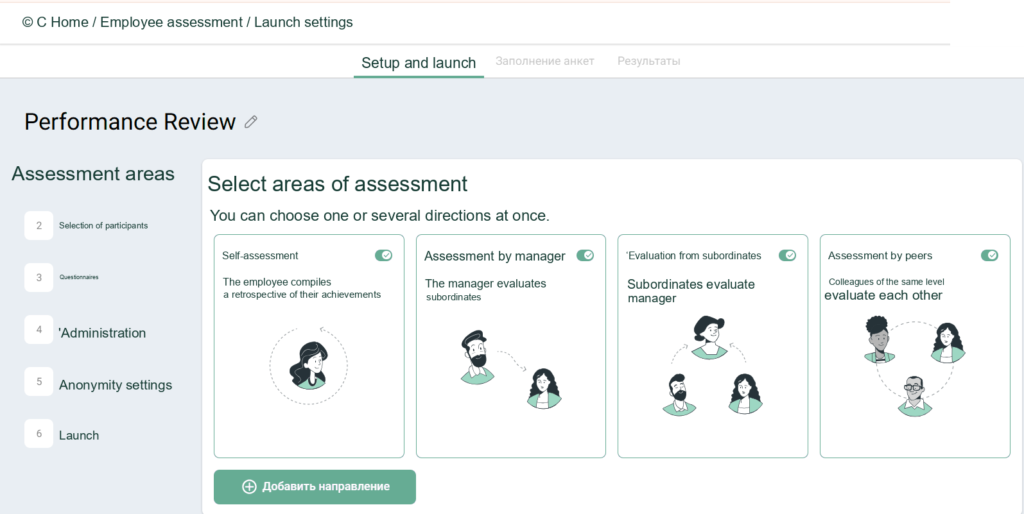The height and width of the screenshot is (514, 1024).
Task: Click the text 'Colleagues of the same level'
Action: [x=886, y=282]
